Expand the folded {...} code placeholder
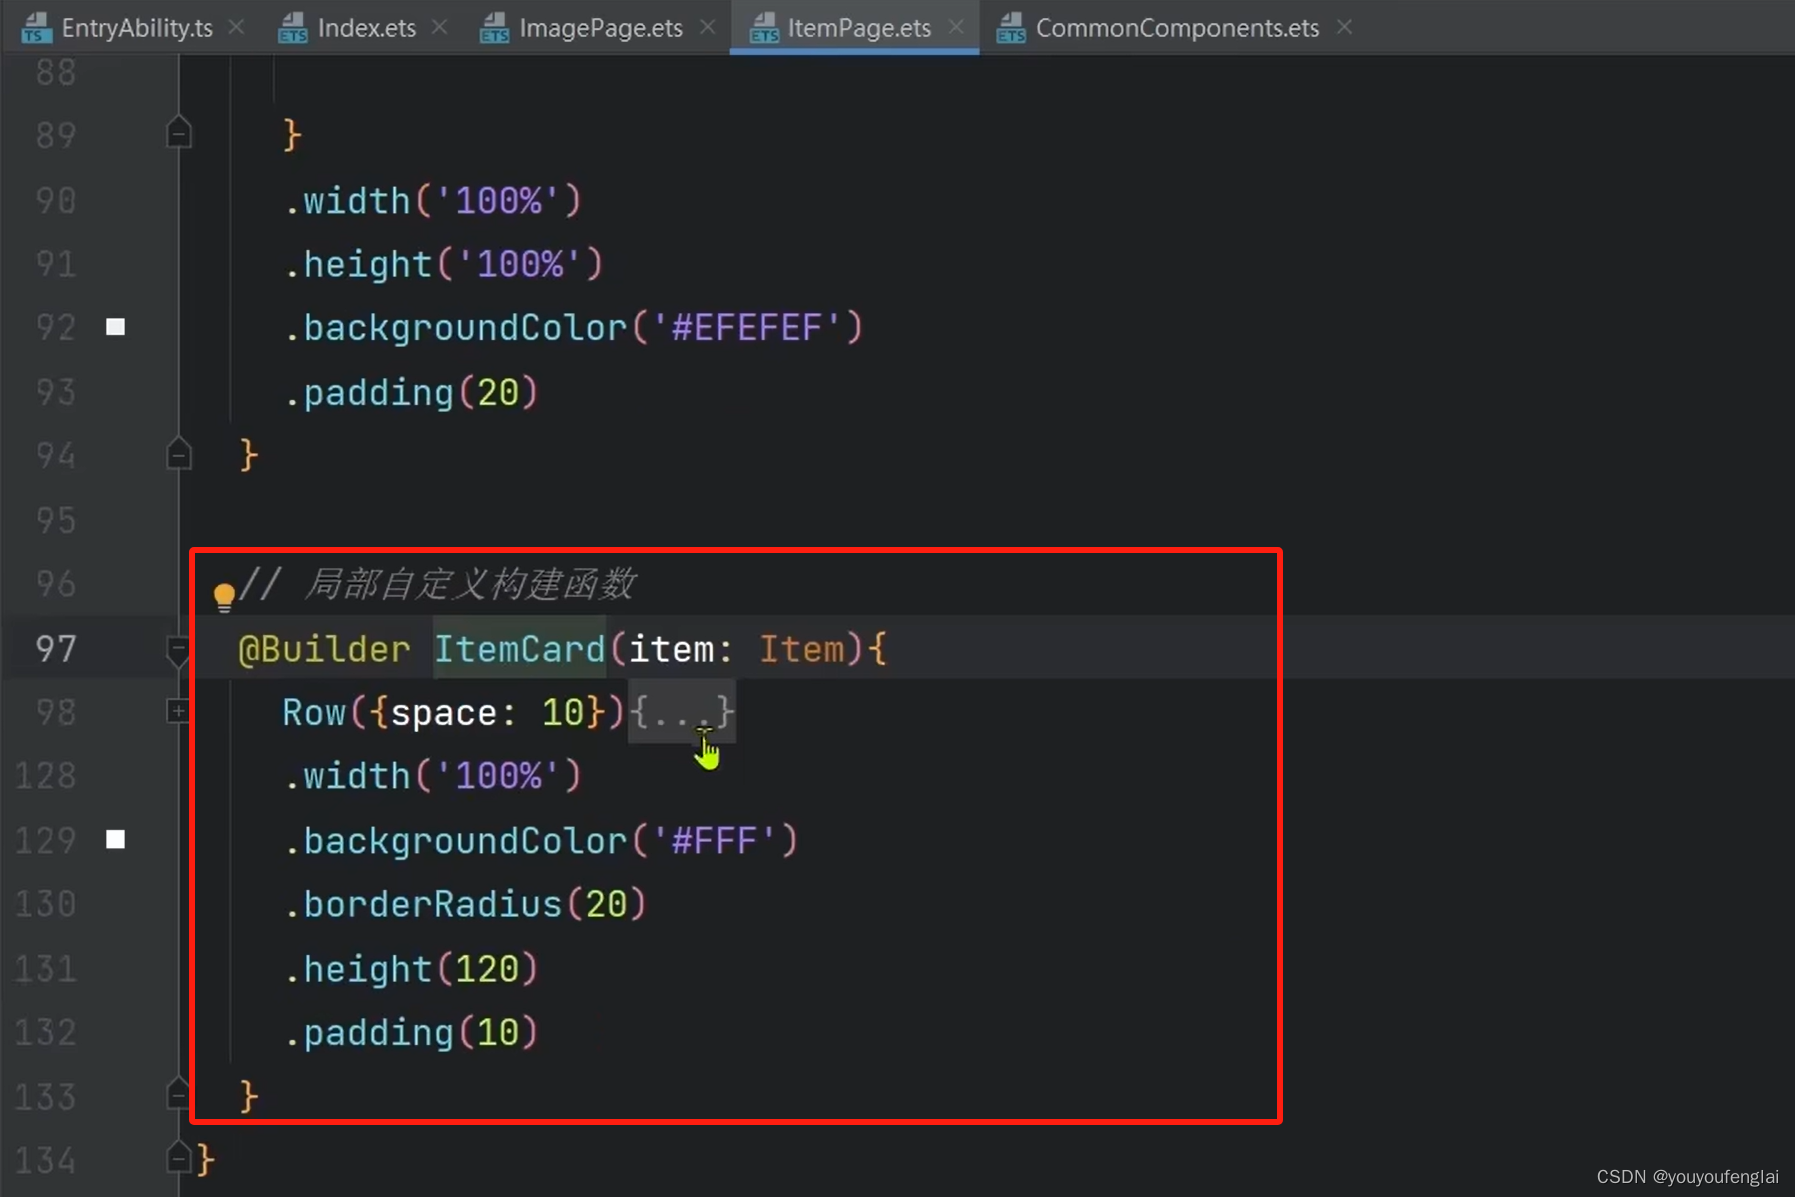Screen dimensions: 1795x1197 coord(682,712)
